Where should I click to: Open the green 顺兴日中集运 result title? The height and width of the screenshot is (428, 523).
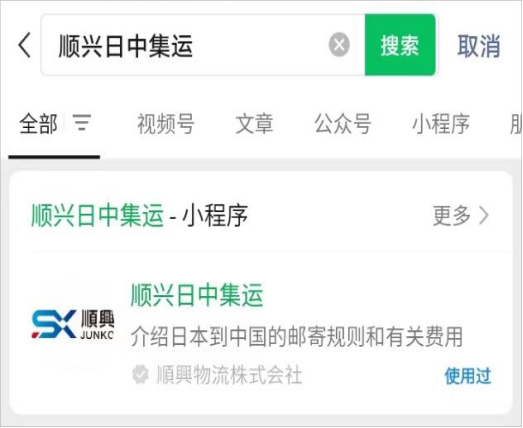coord(197,295)
